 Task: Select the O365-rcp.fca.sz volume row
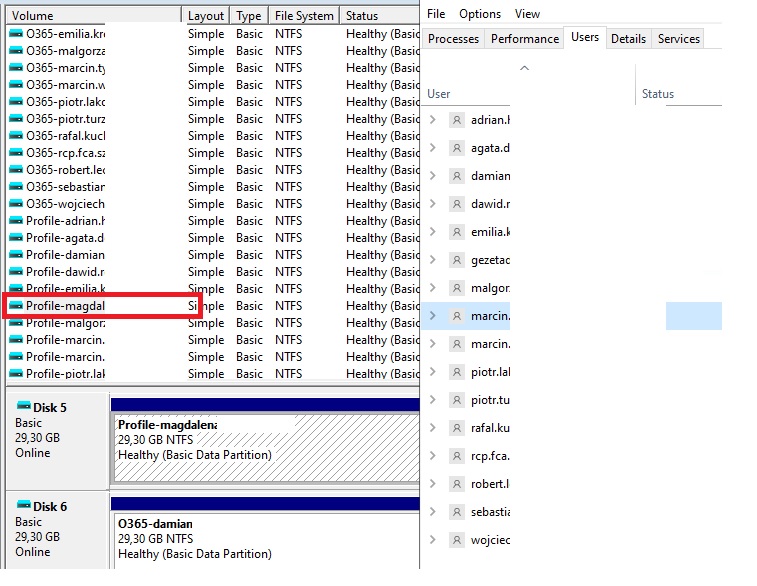(x=213, y=153)
